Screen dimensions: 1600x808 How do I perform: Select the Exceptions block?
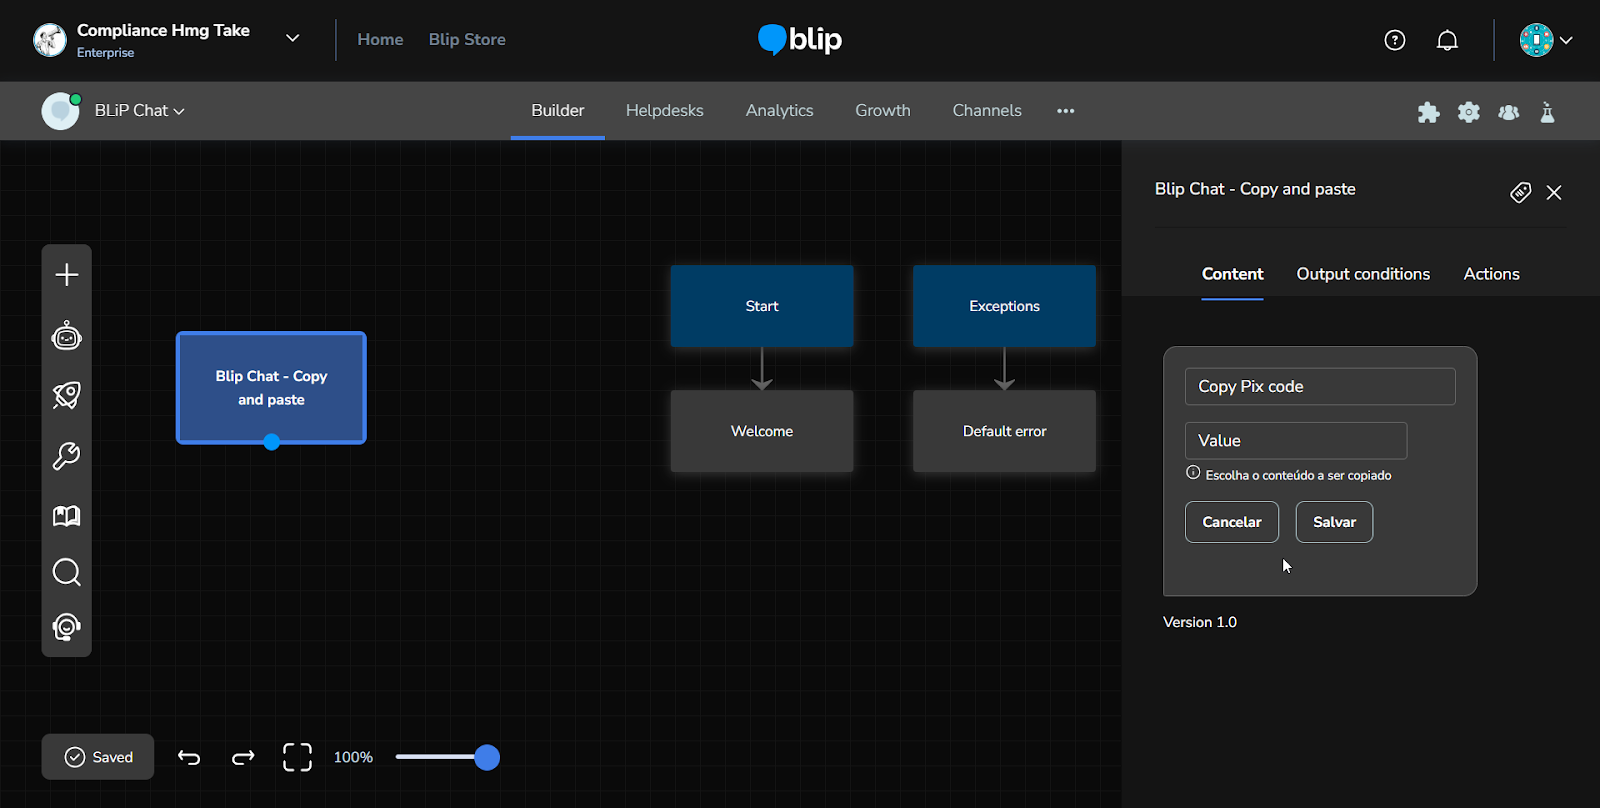tap(1004, 306)
